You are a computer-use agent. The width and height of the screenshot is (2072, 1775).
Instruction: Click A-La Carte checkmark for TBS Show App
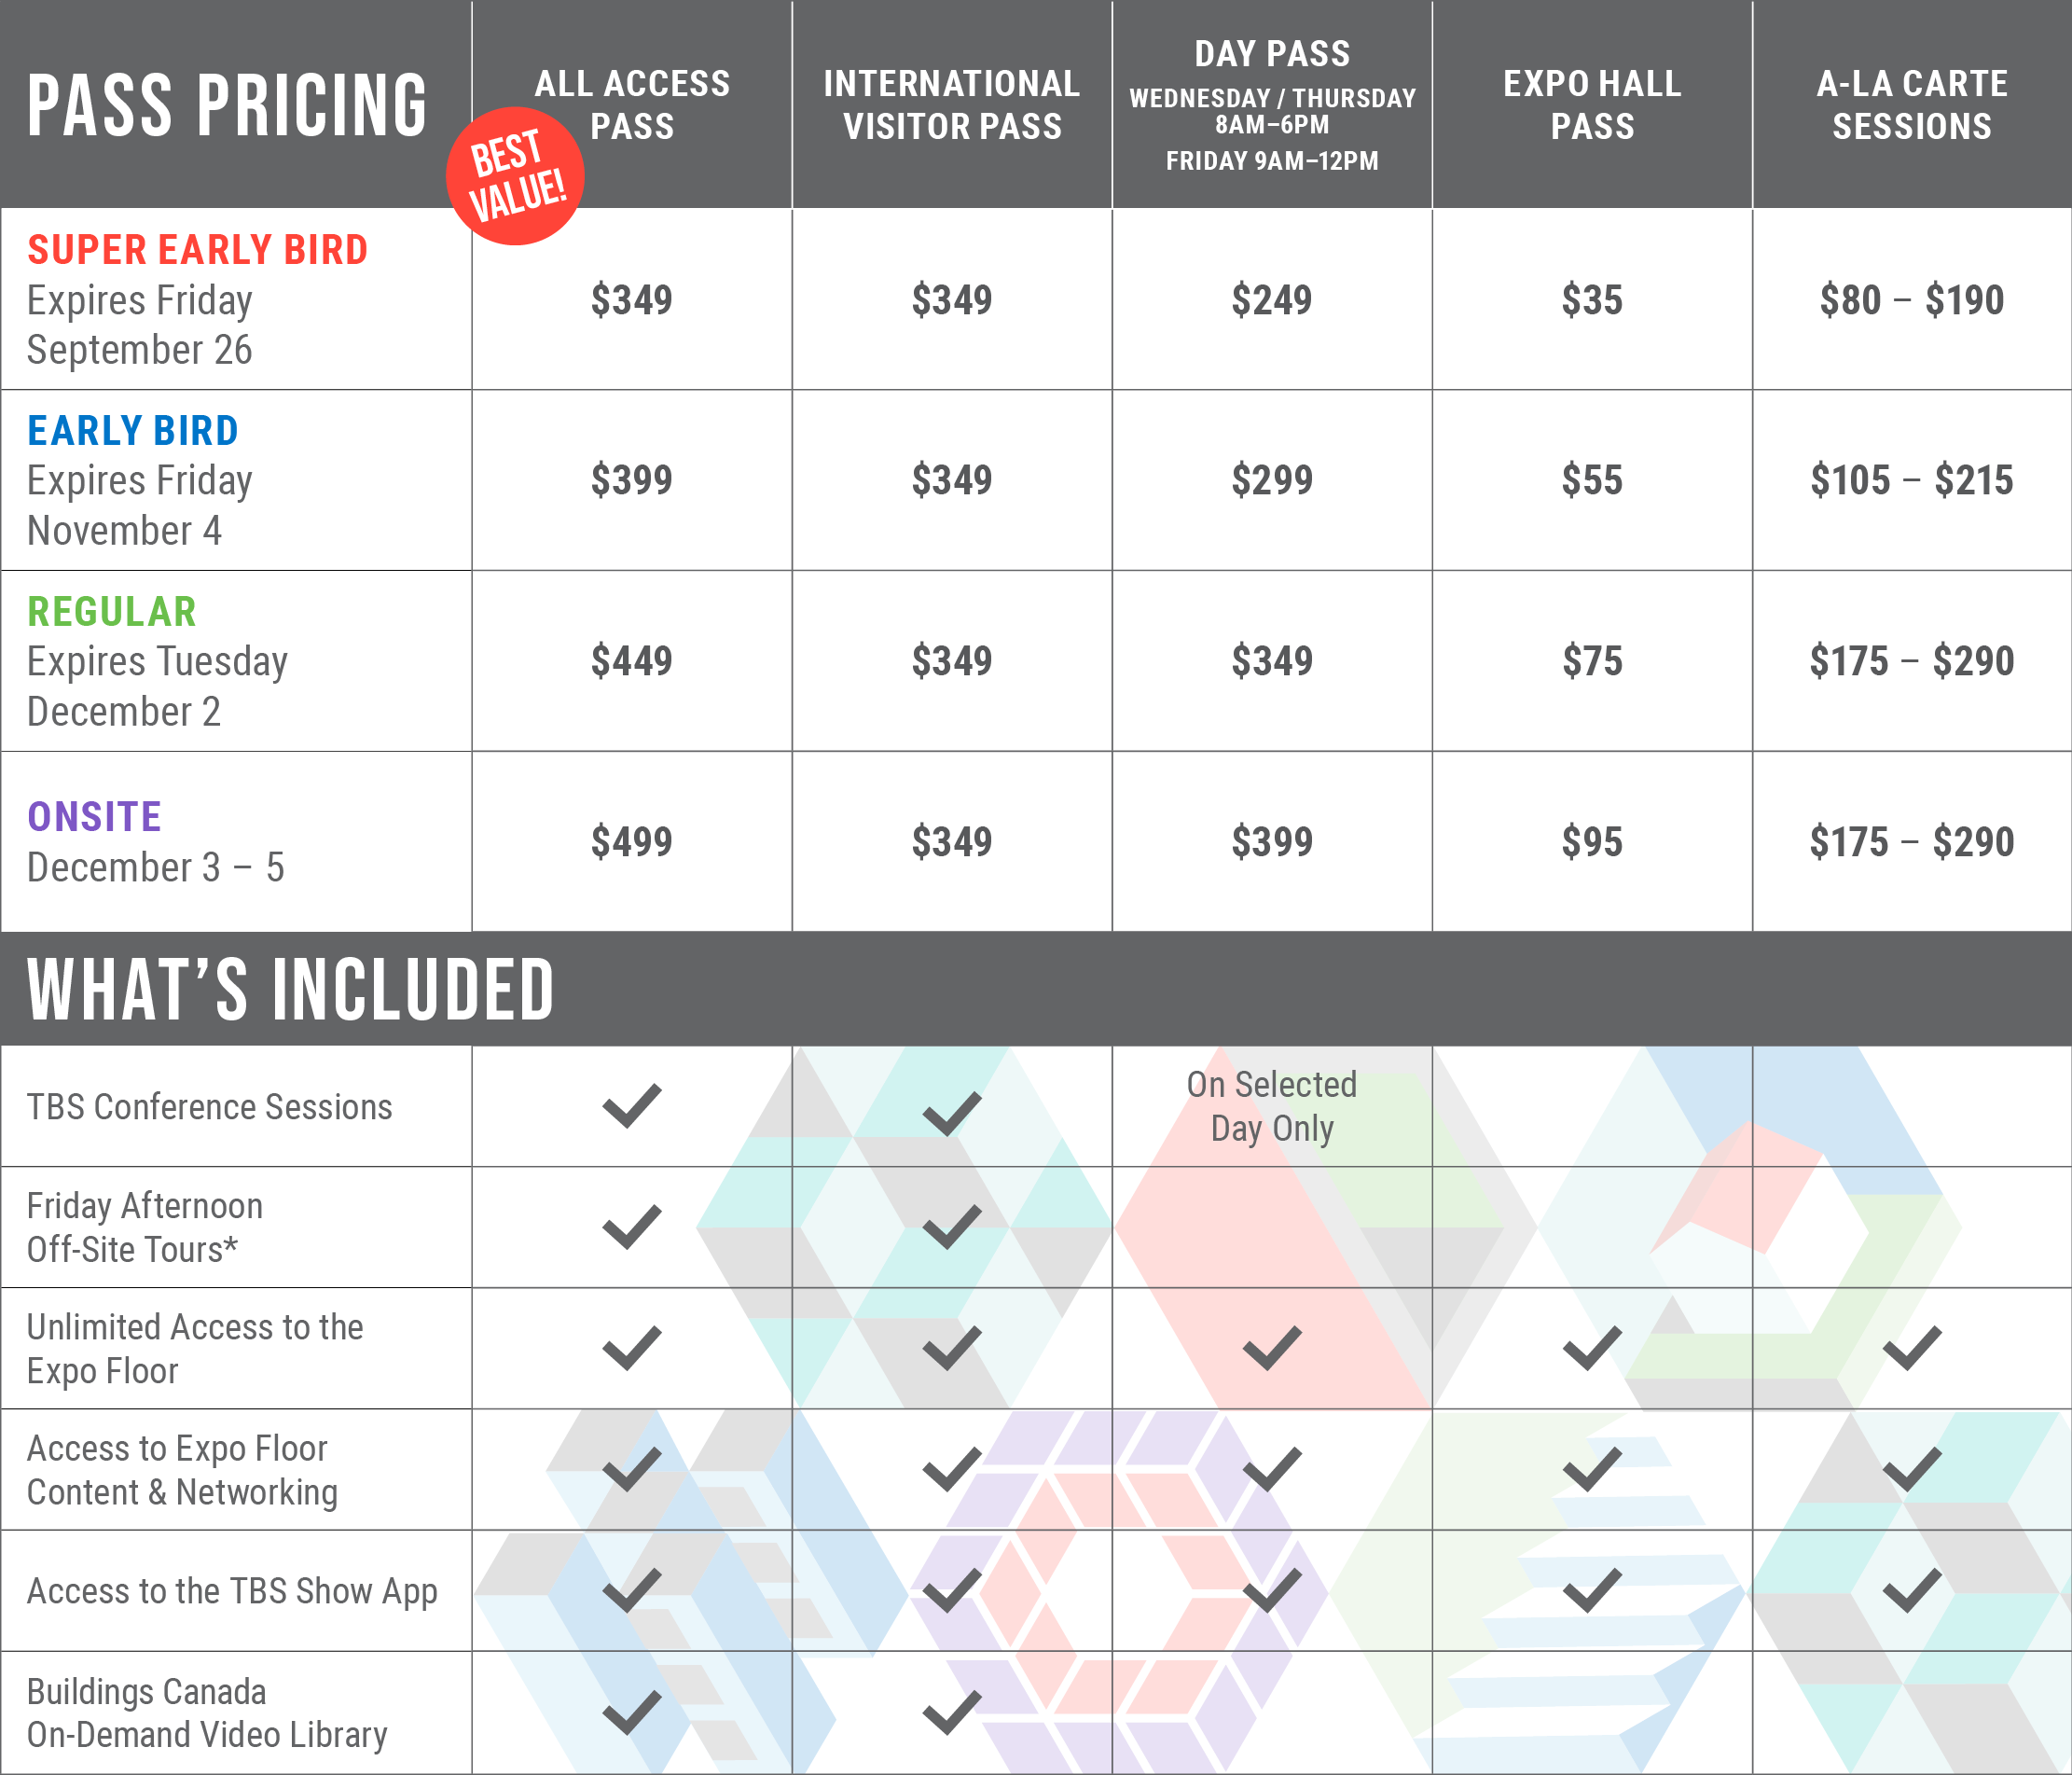[1912, 1590]
